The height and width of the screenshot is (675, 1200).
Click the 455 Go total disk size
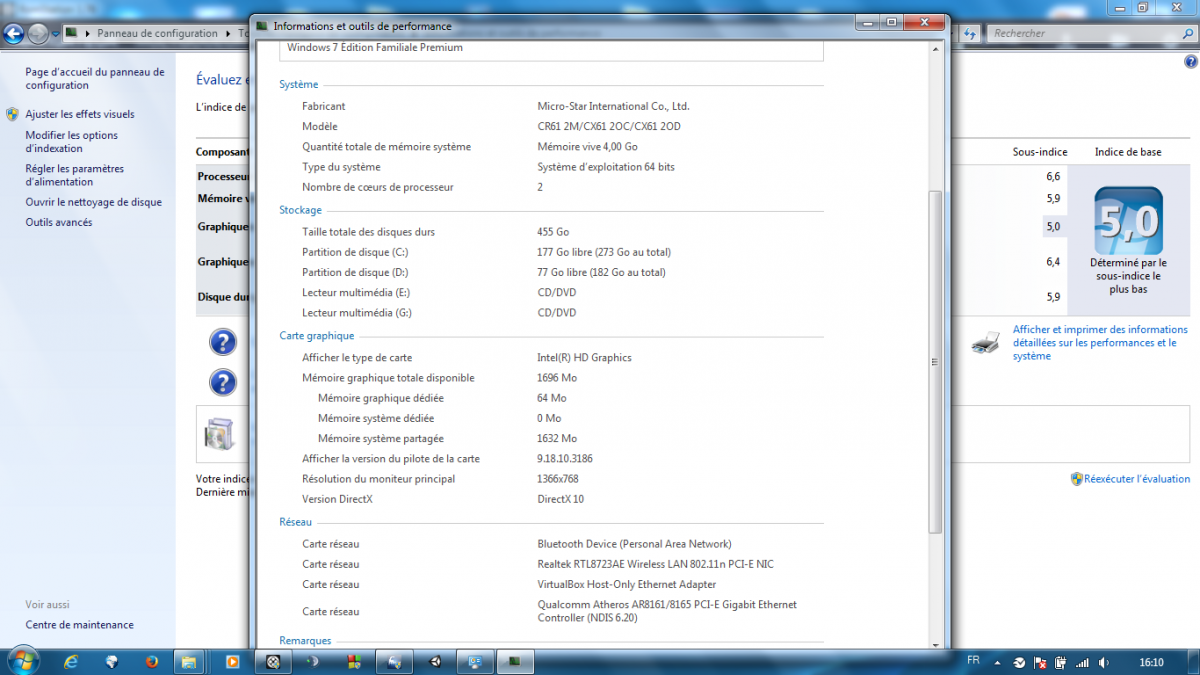click(553, 232)
